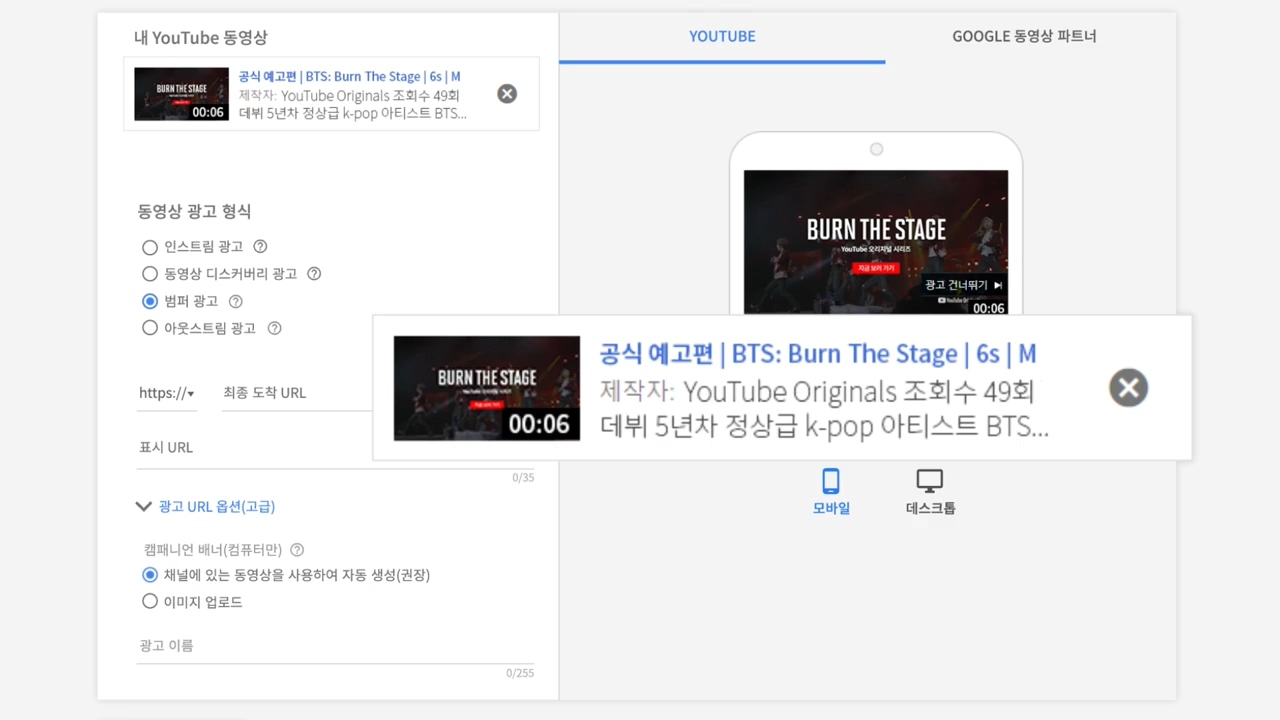Screen dimensions: 1280x720
Task: Open help icon next to 컴패니언 배너
Action: [x=297, y=550]
